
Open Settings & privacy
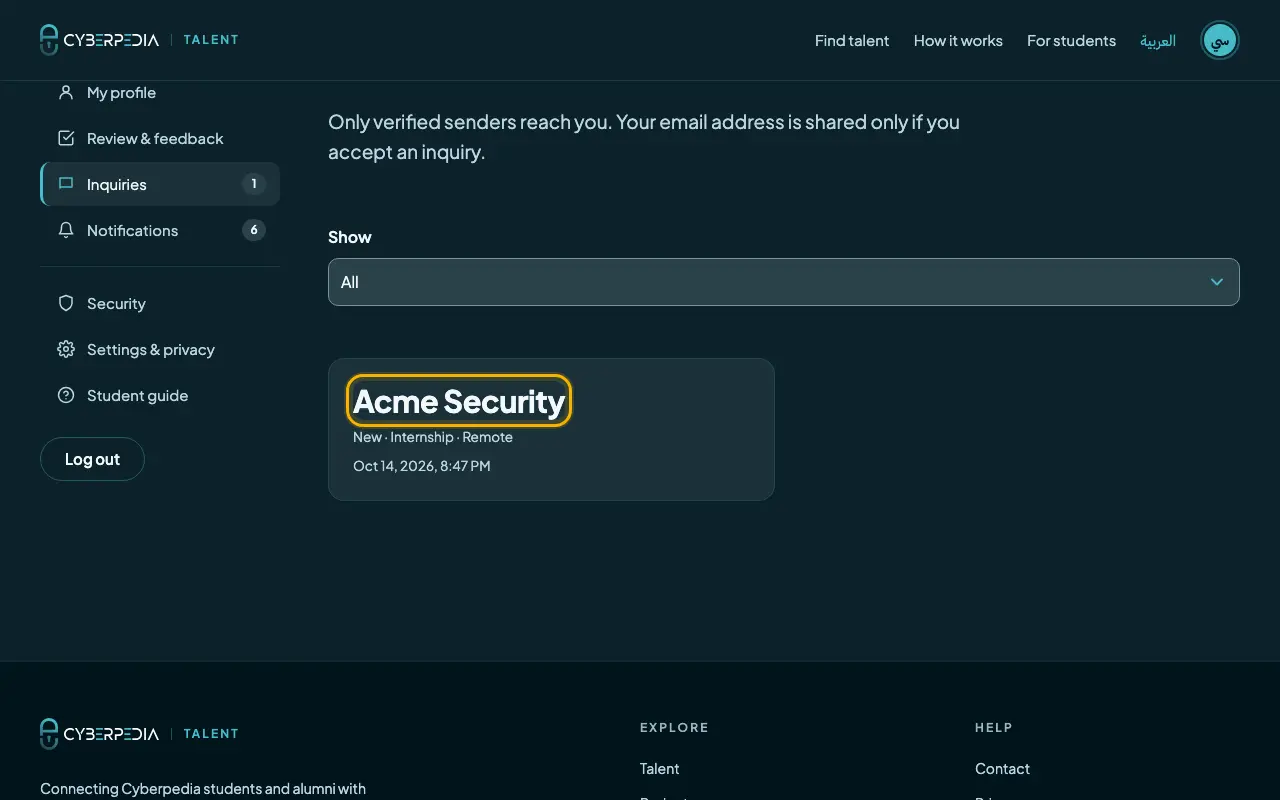point(160,349)
